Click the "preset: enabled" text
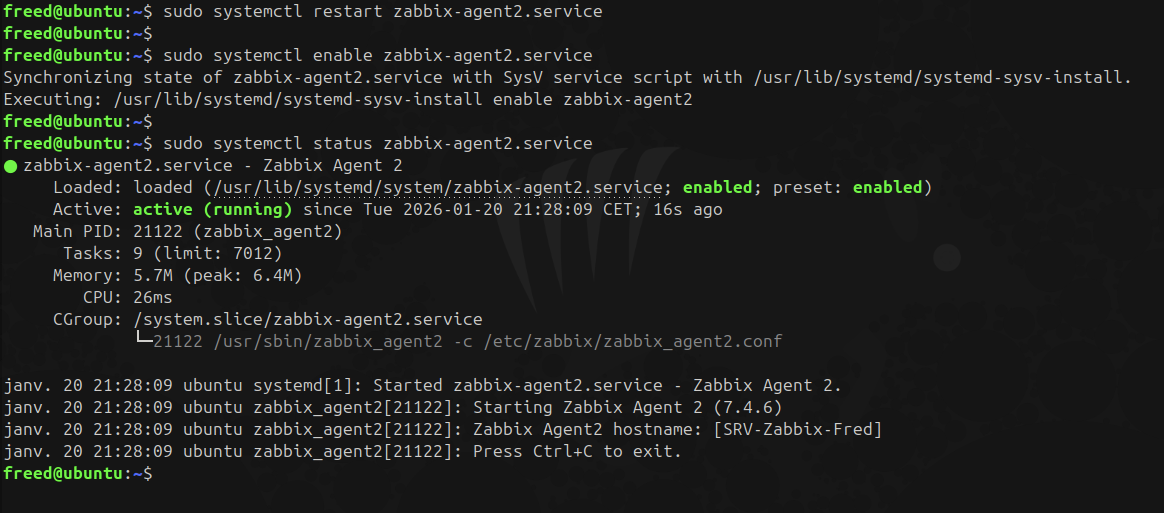Screen dimensions: 1164x513 (847, 187)
